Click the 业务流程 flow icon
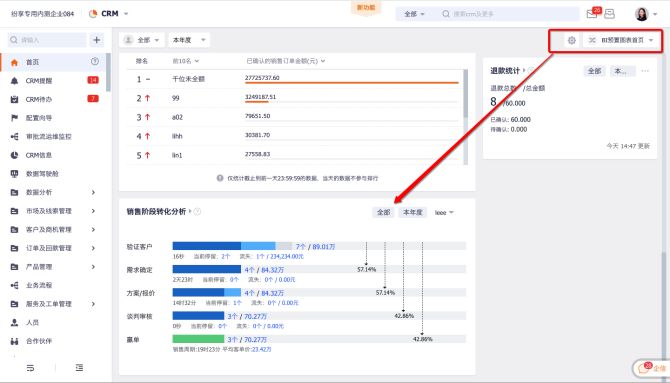The width and height of the screenshot is (670, 383). click(15, 285)
